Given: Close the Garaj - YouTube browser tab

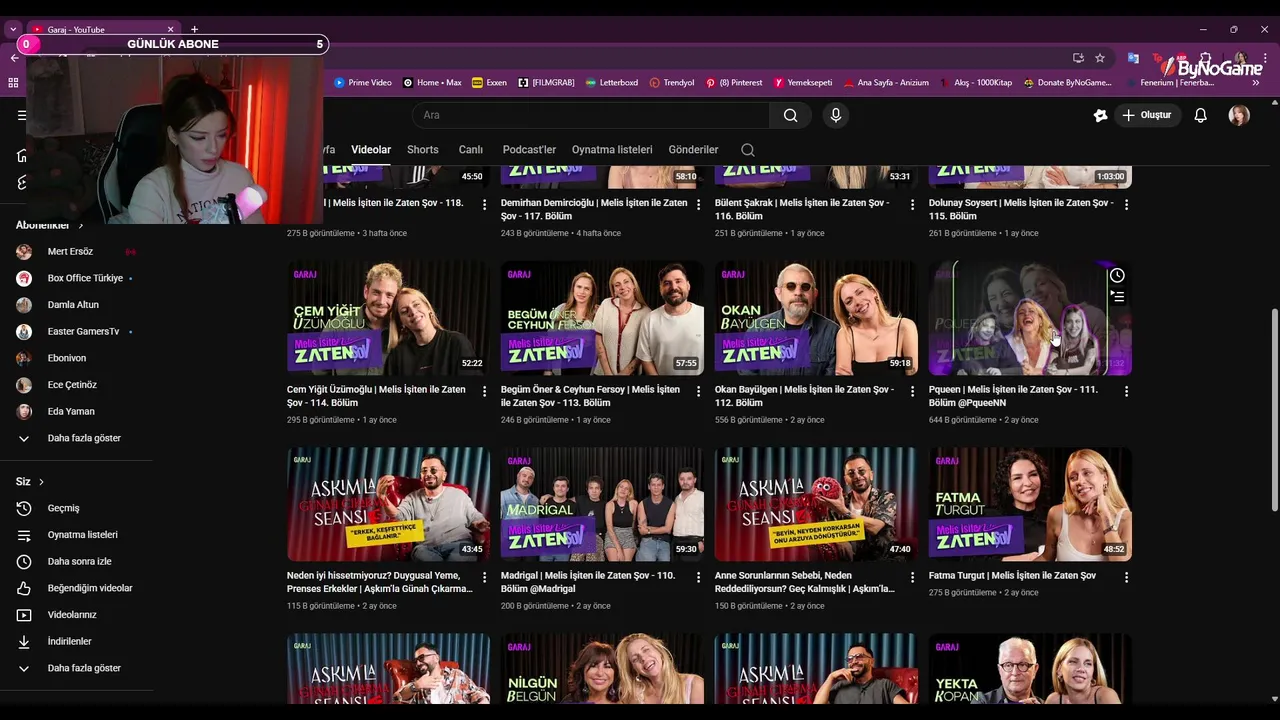Looking at the screenshot, I should coord(170,30).
